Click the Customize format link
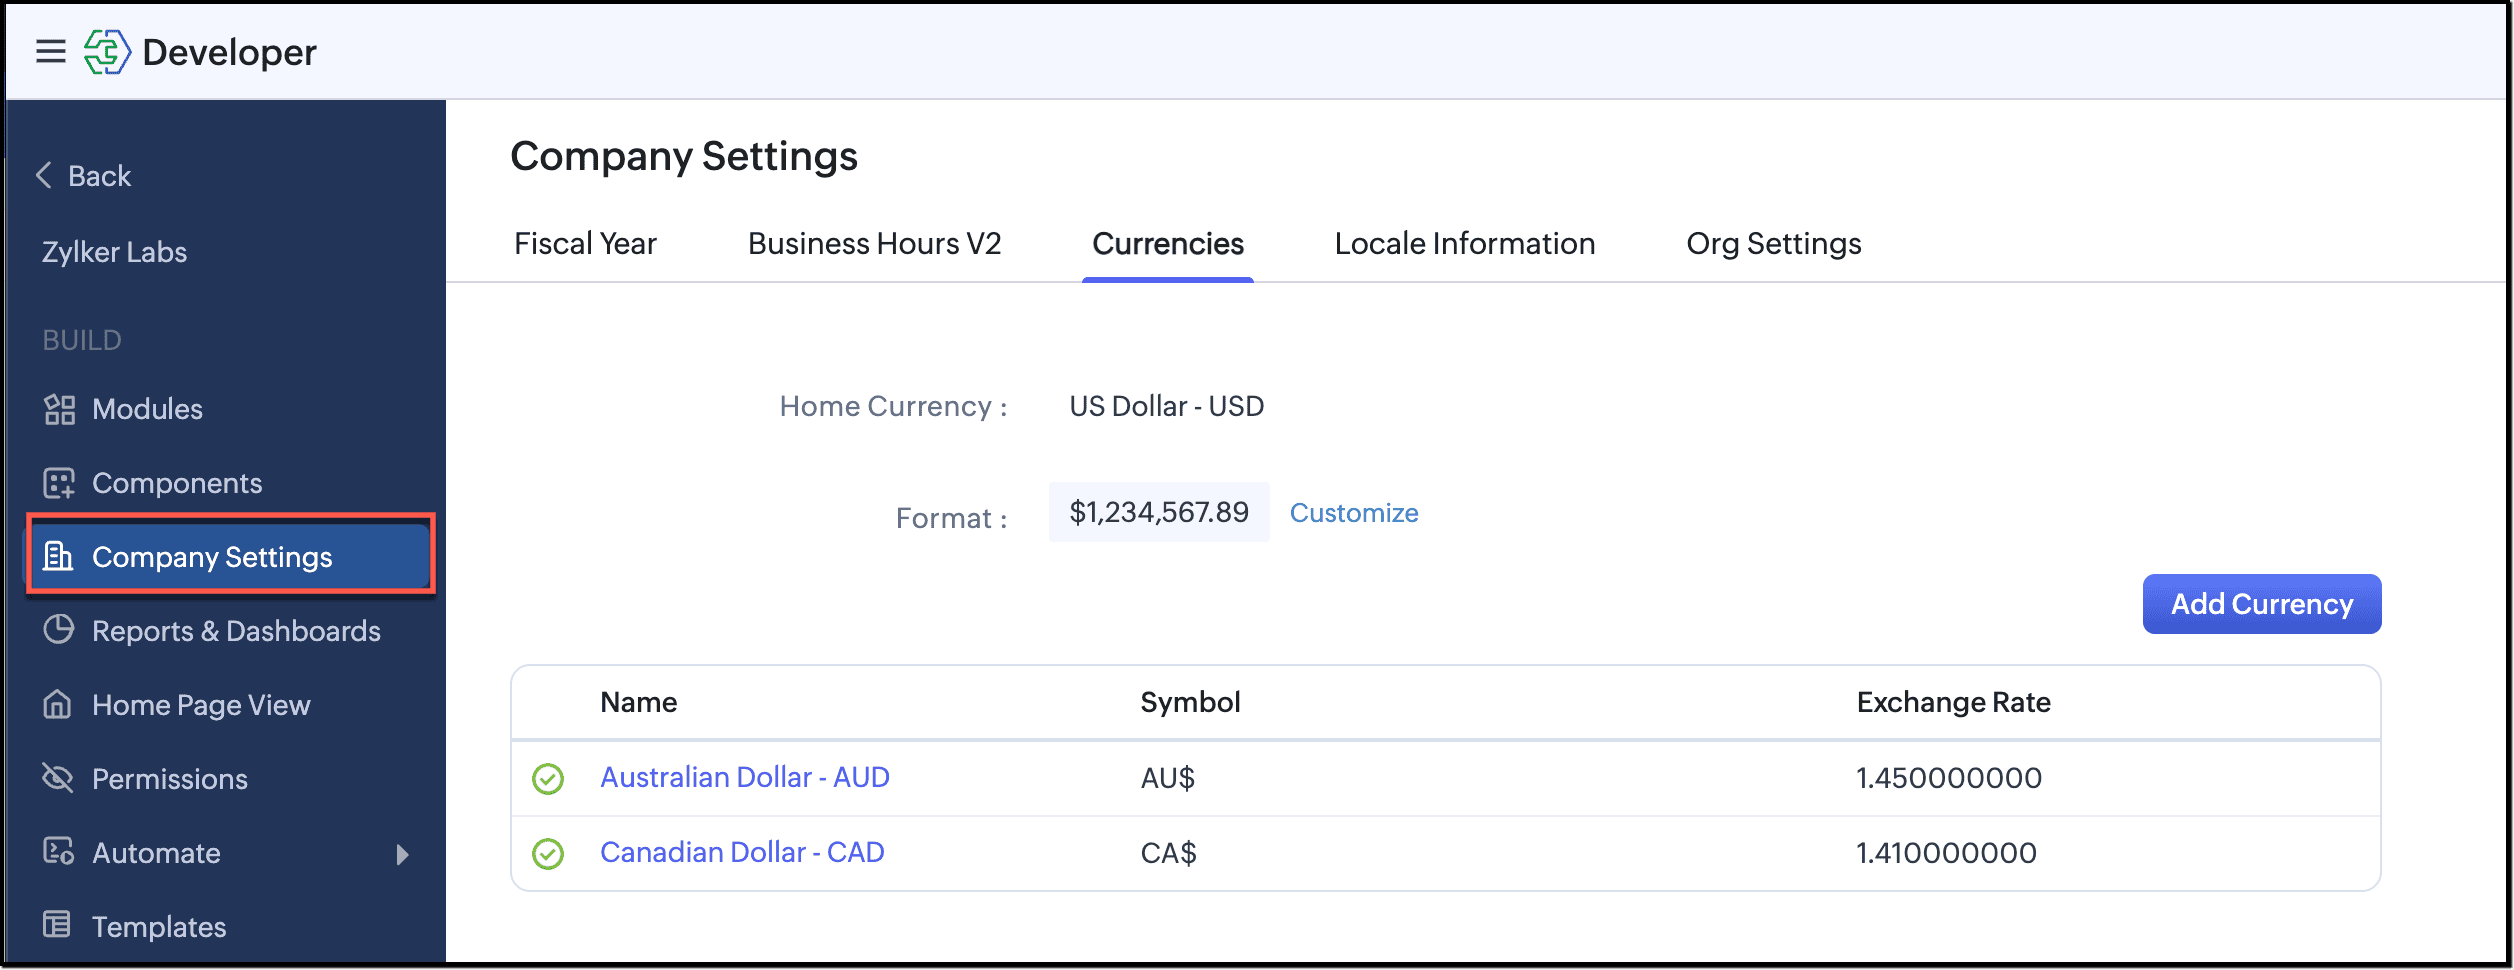This screenshot has height=970, width=2514. [1354, 513]
